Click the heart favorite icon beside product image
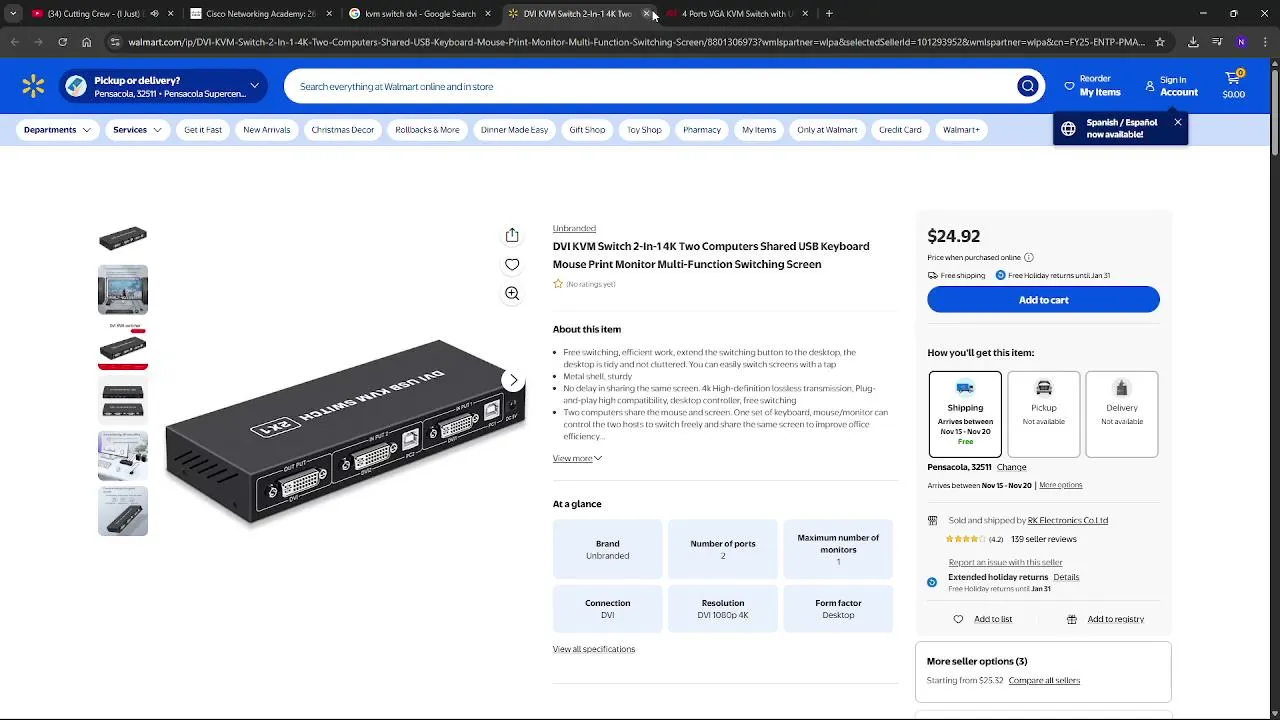Image resolution: width=1280 pixels, height=720 pixels. tap(512, 264)
